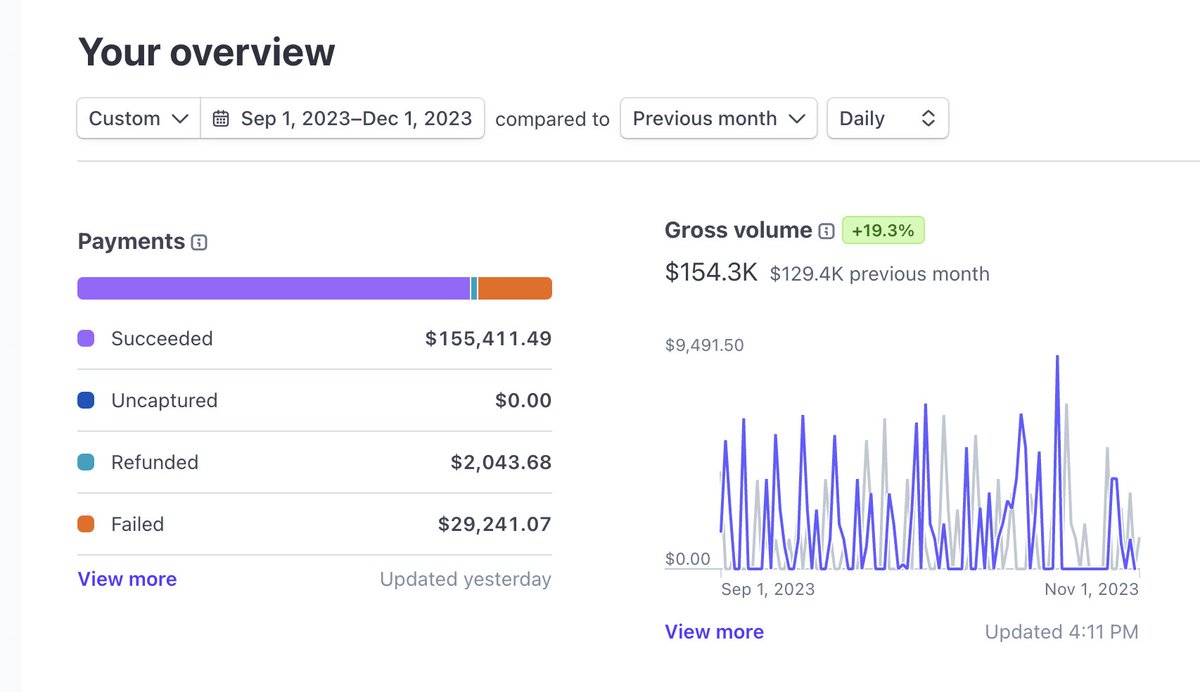Click the calendar icon in the date picker
Image resolution: width=1200 pixels, height=692 pixels.
click(221, 117)
